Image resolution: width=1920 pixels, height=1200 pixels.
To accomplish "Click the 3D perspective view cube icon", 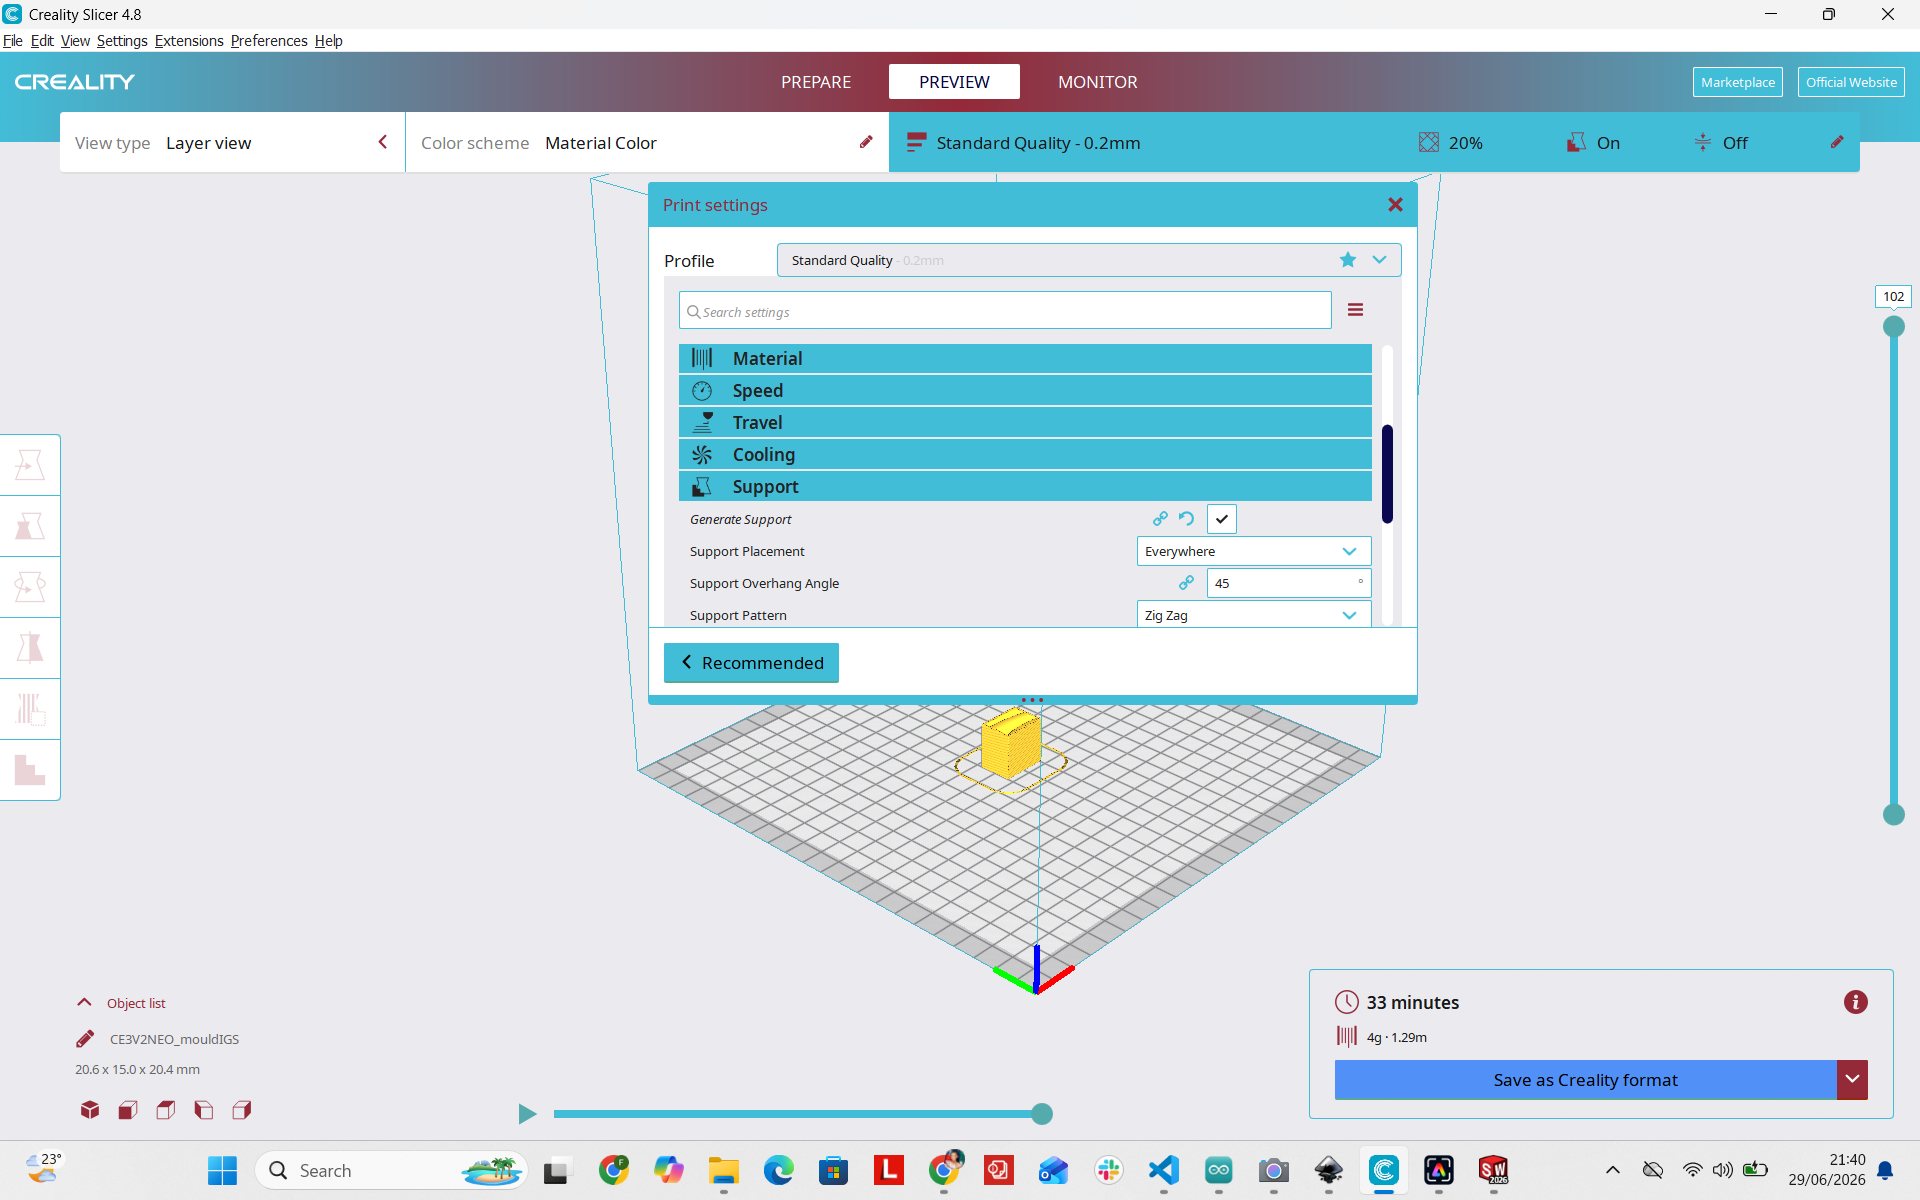I will tap(90, 1110).
